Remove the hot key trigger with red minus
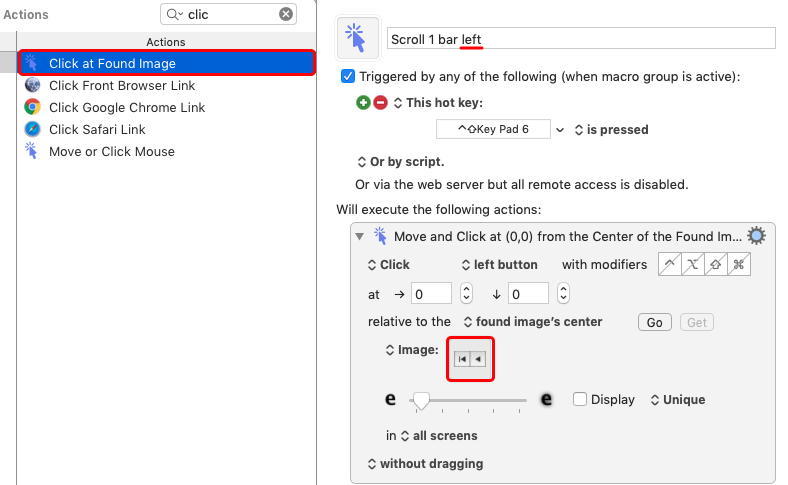Viewport: 788px width, 485px height. 380,103
